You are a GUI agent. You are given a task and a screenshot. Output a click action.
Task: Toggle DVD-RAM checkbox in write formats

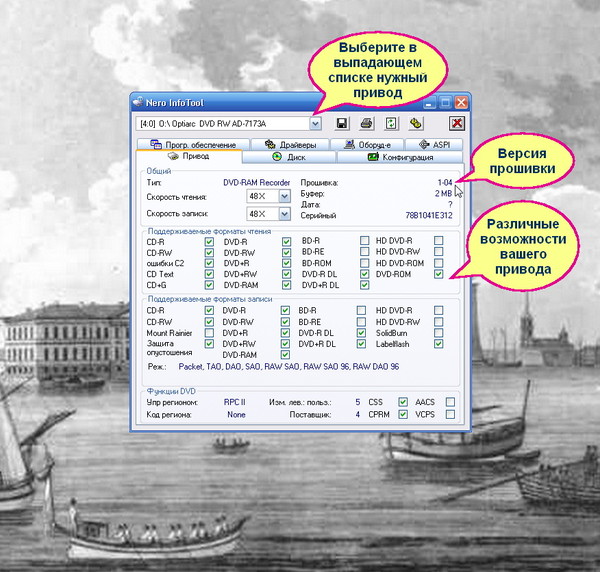point(285,355)
